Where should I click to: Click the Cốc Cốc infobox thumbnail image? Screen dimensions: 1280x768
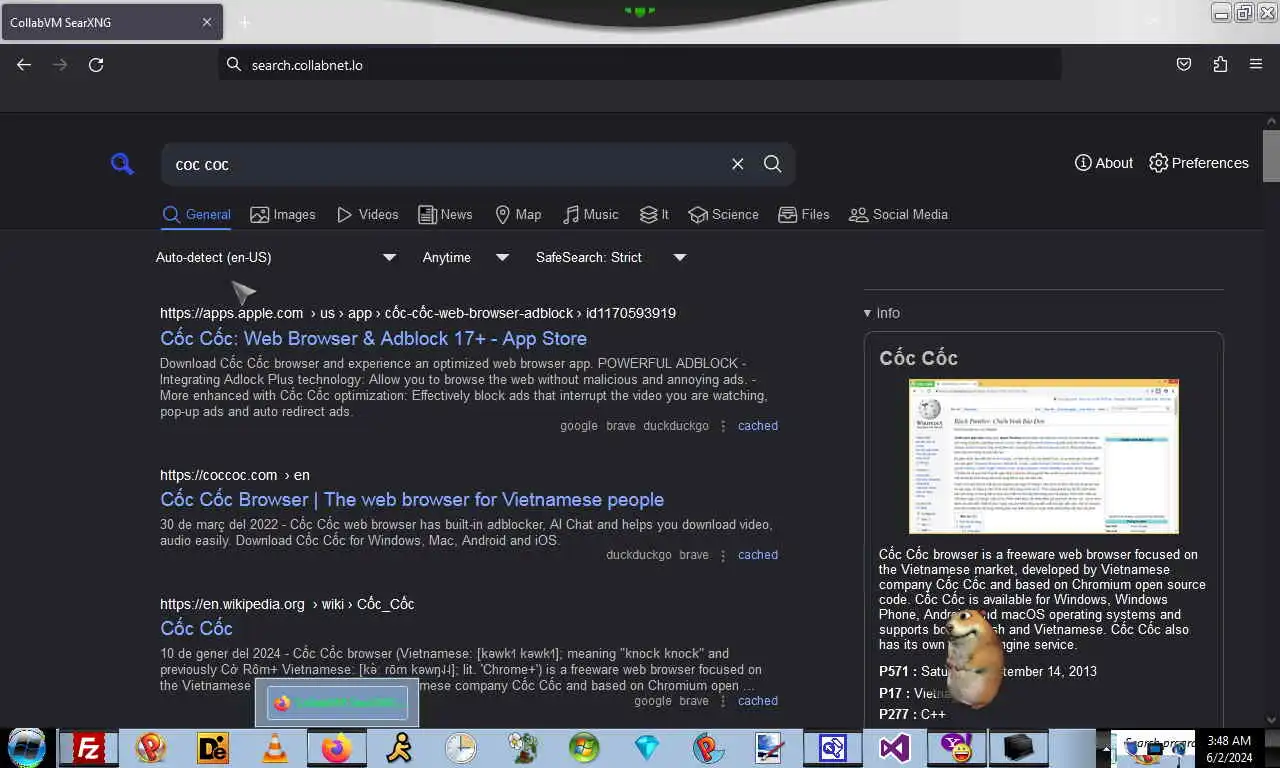click(1044, 457)
